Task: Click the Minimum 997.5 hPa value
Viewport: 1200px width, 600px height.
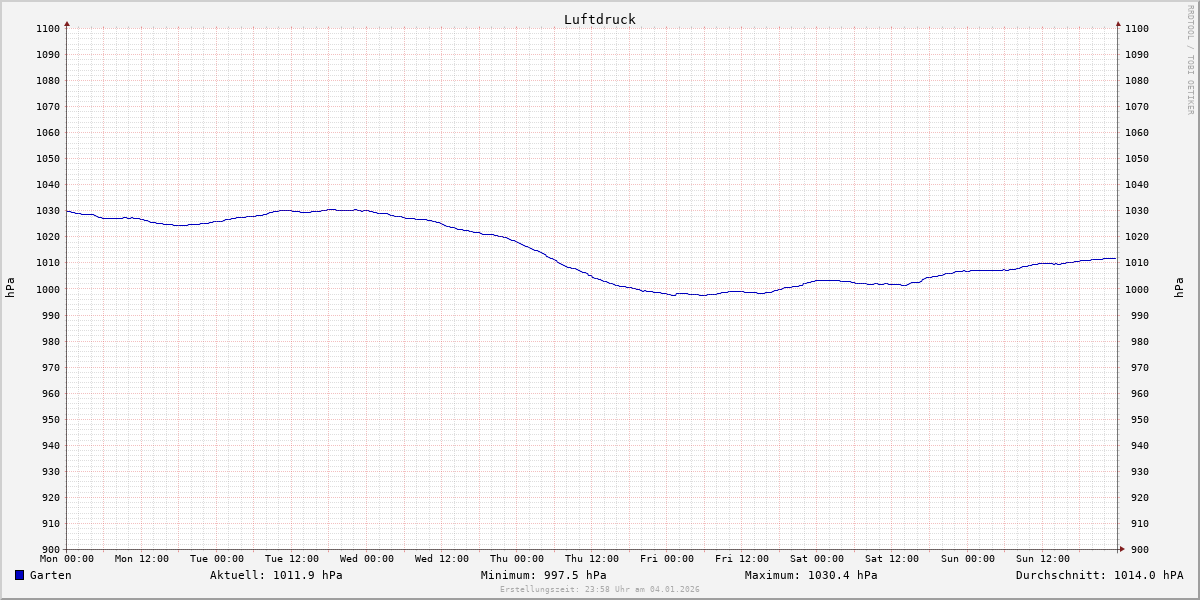Action: [x=543, y=575]
